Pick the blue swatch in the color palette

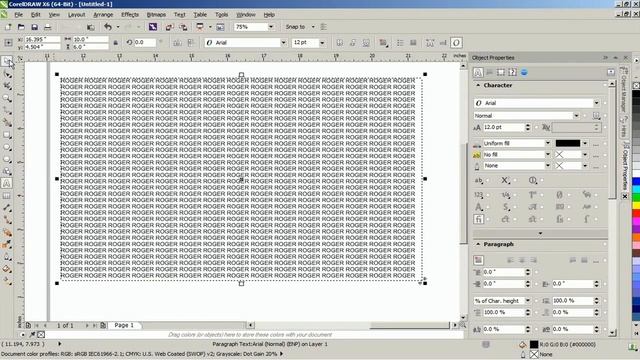(x=636, y=181)
